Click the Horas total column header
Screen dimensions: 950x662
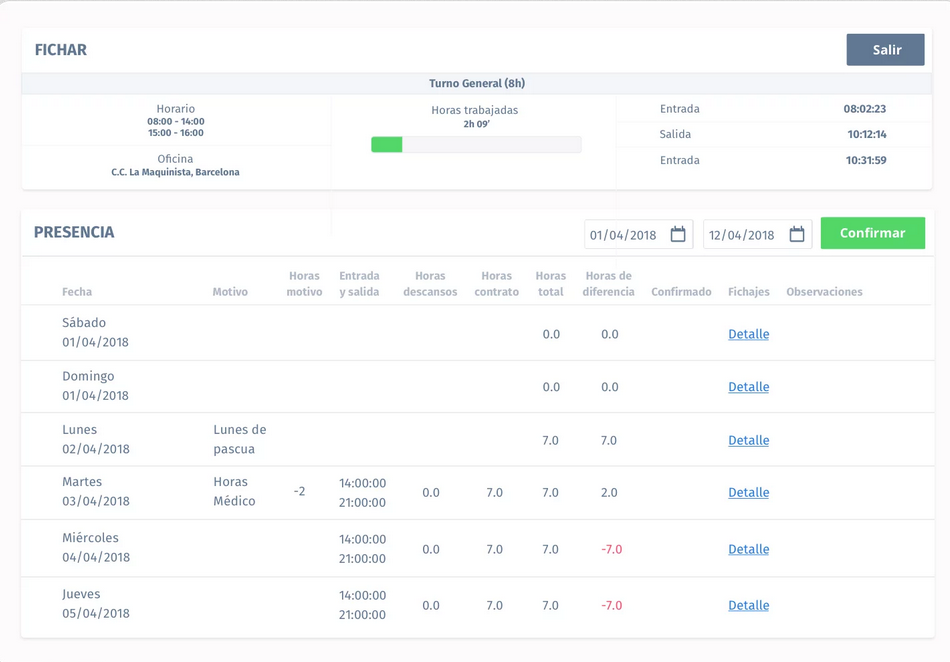point(550,284)
